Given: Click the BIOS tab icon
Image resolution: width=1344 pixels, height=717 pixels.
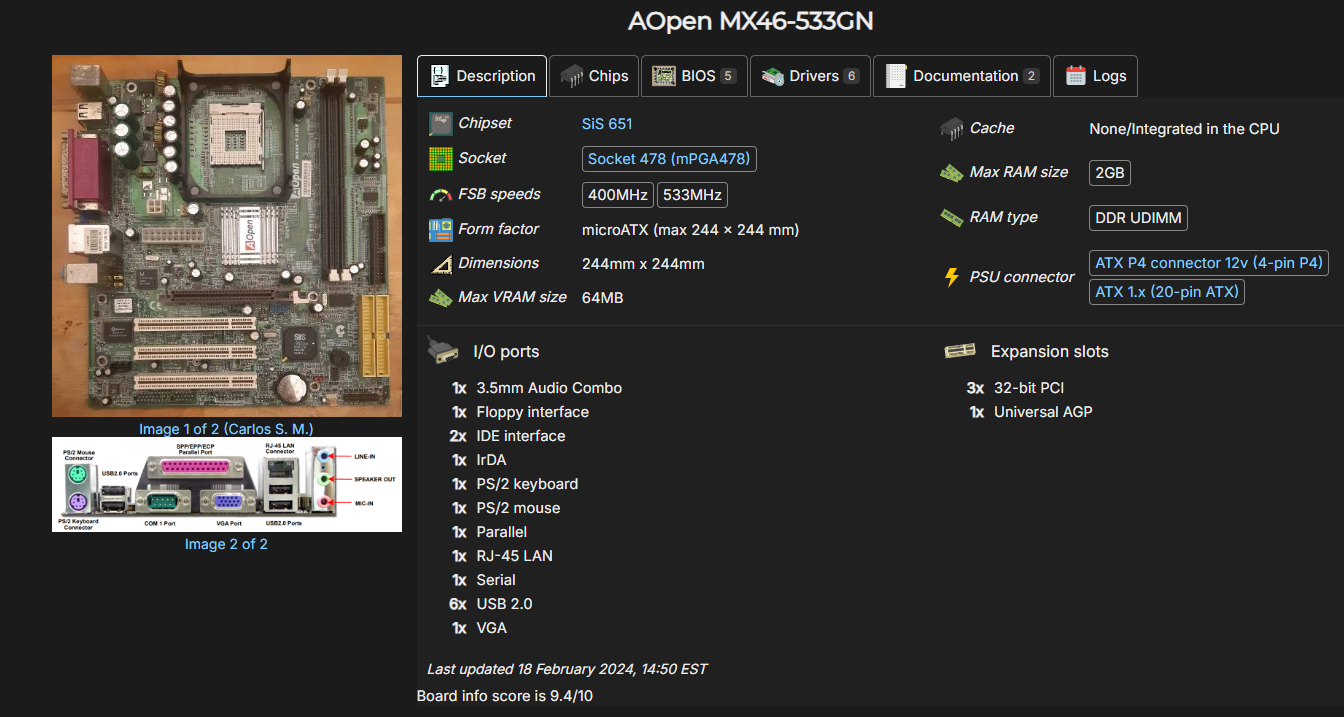Looking at the screenshot, I should click(664, 76).
